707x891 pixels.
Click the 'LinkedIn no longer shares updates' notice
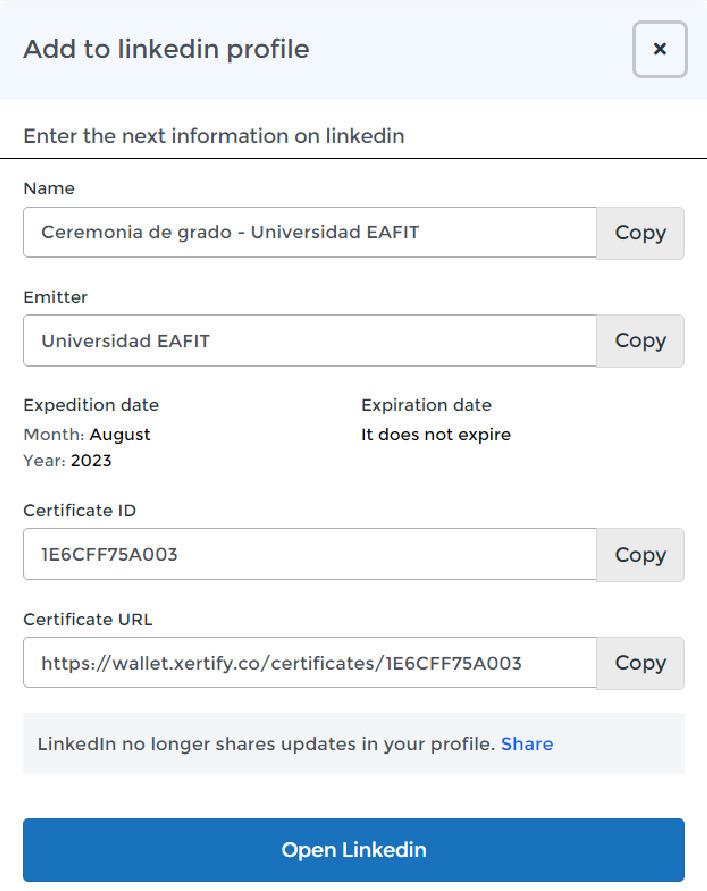tap(266, 744)
